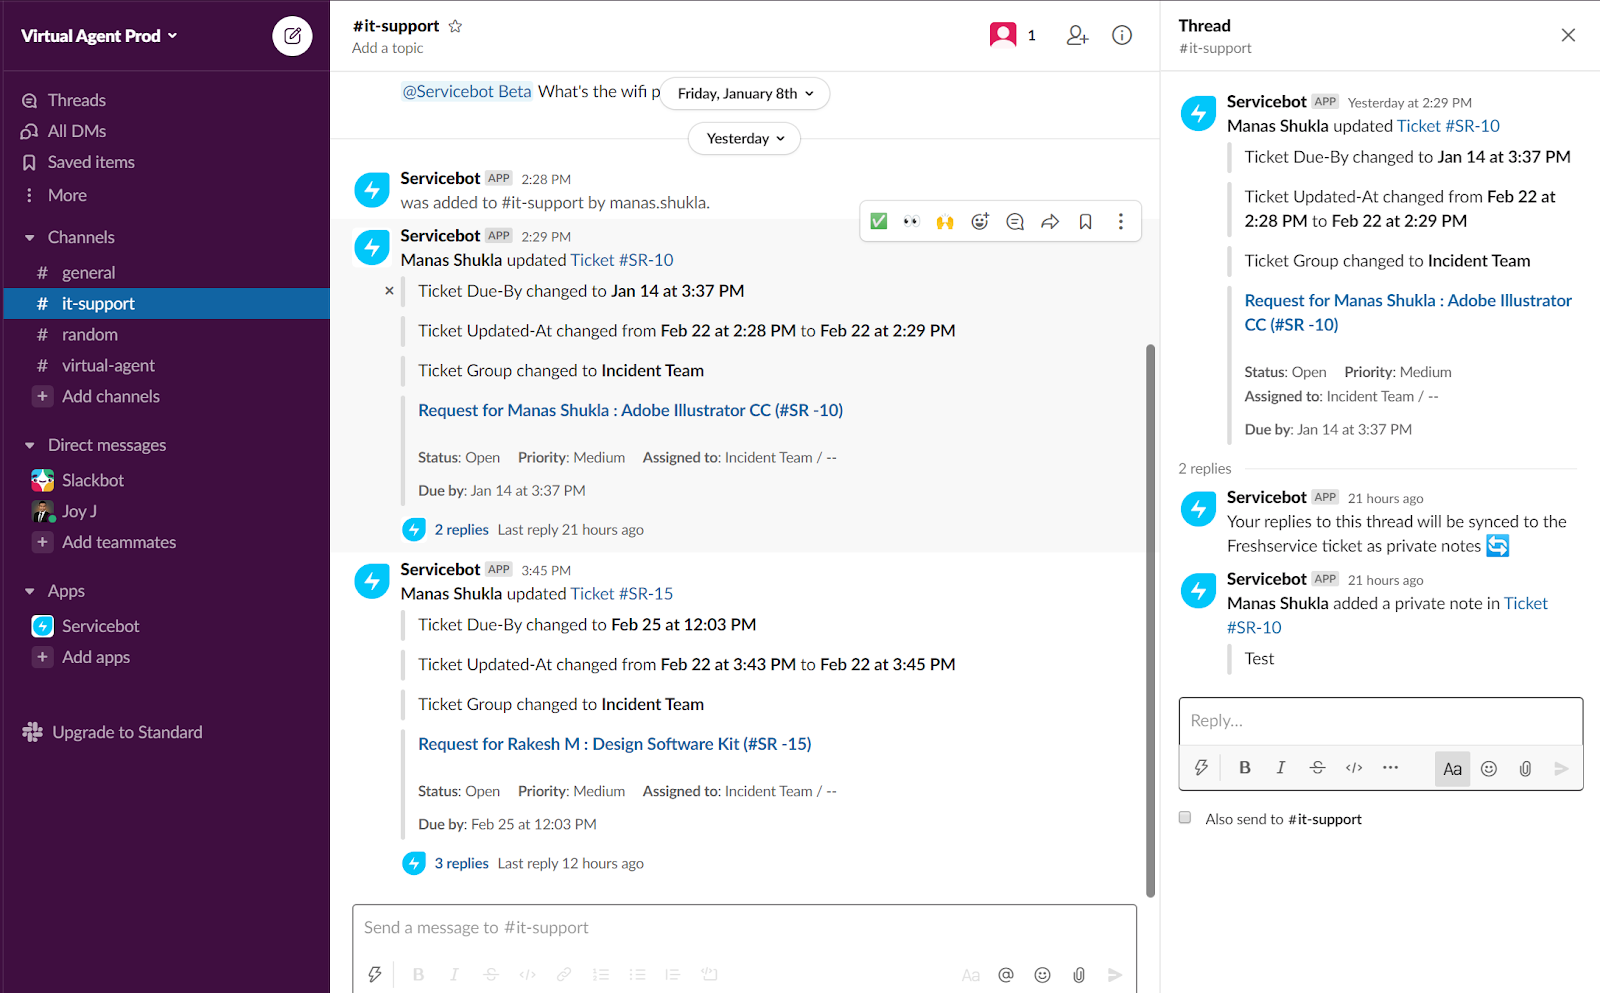
Task: Collapse the Direct messages section
Action: pos(30,445)
